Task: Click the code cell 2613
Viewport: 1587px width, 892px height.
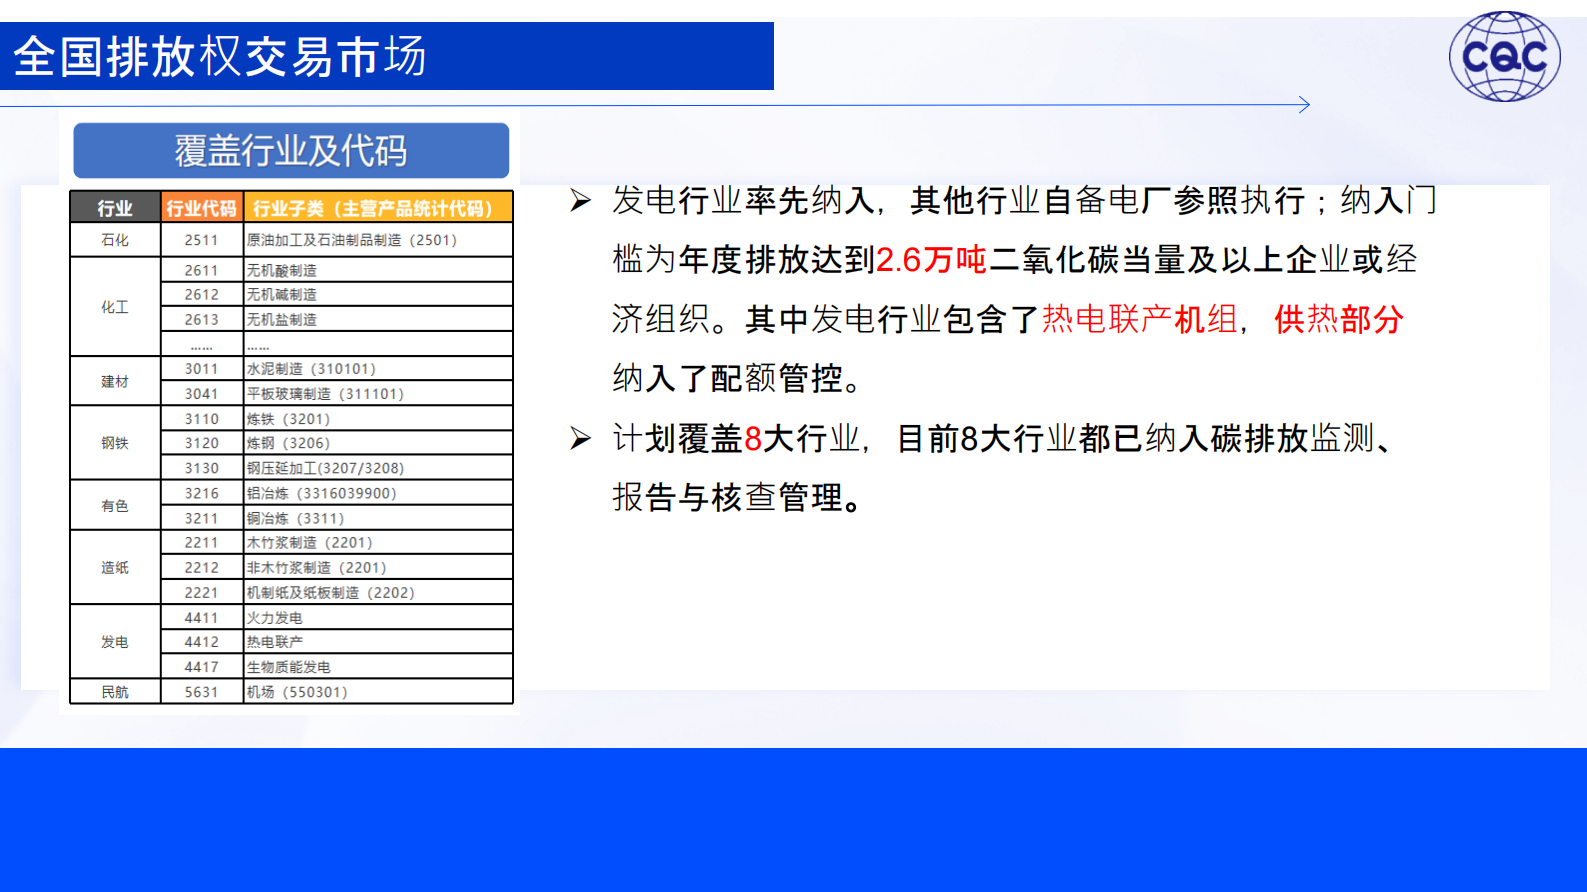Action: point(201,319)
